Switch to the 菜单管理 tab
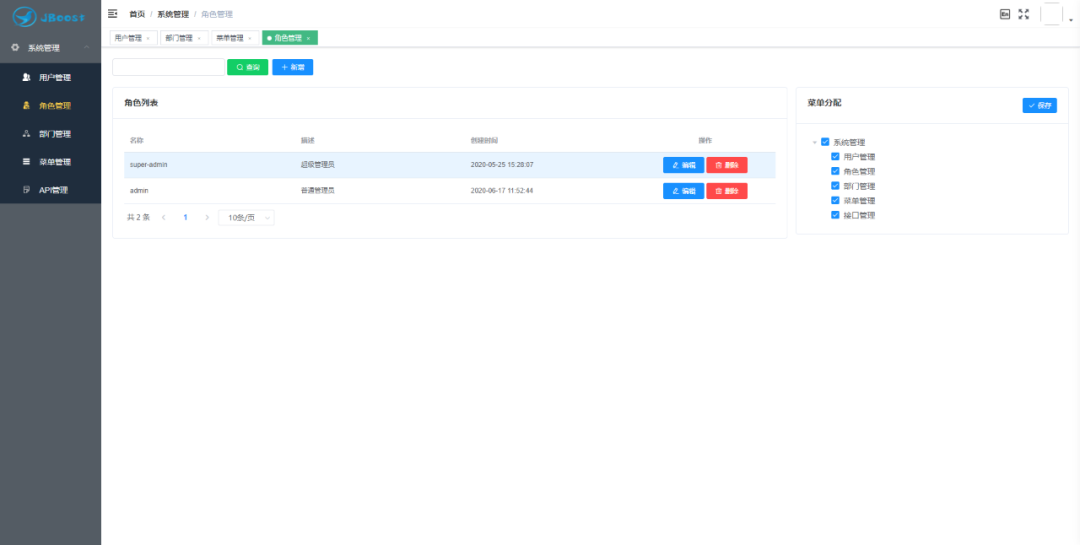The height and width of the screenshot is (545, 1080). [230, 38]
